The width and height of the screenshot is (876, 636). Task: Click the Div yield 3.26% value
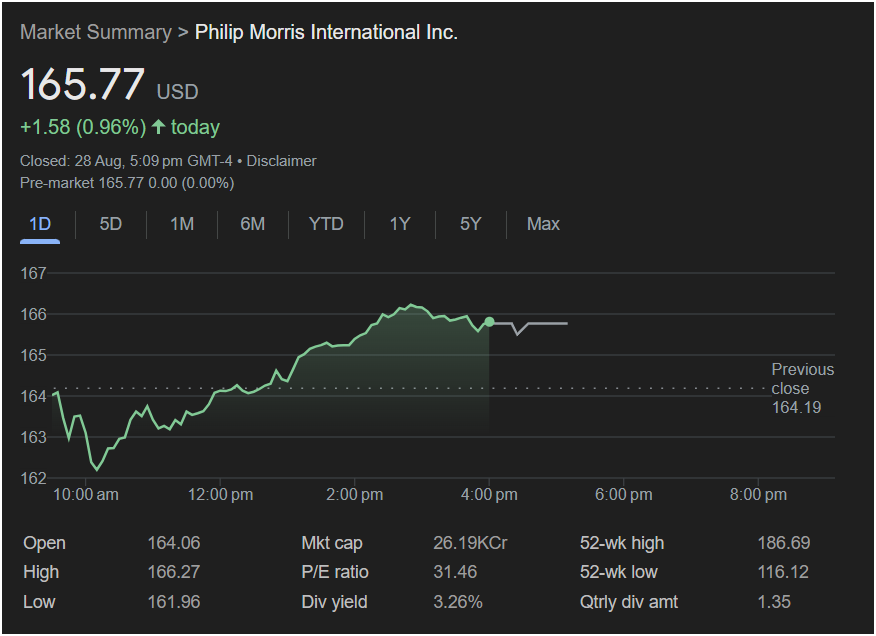click(x=458, y=602)
